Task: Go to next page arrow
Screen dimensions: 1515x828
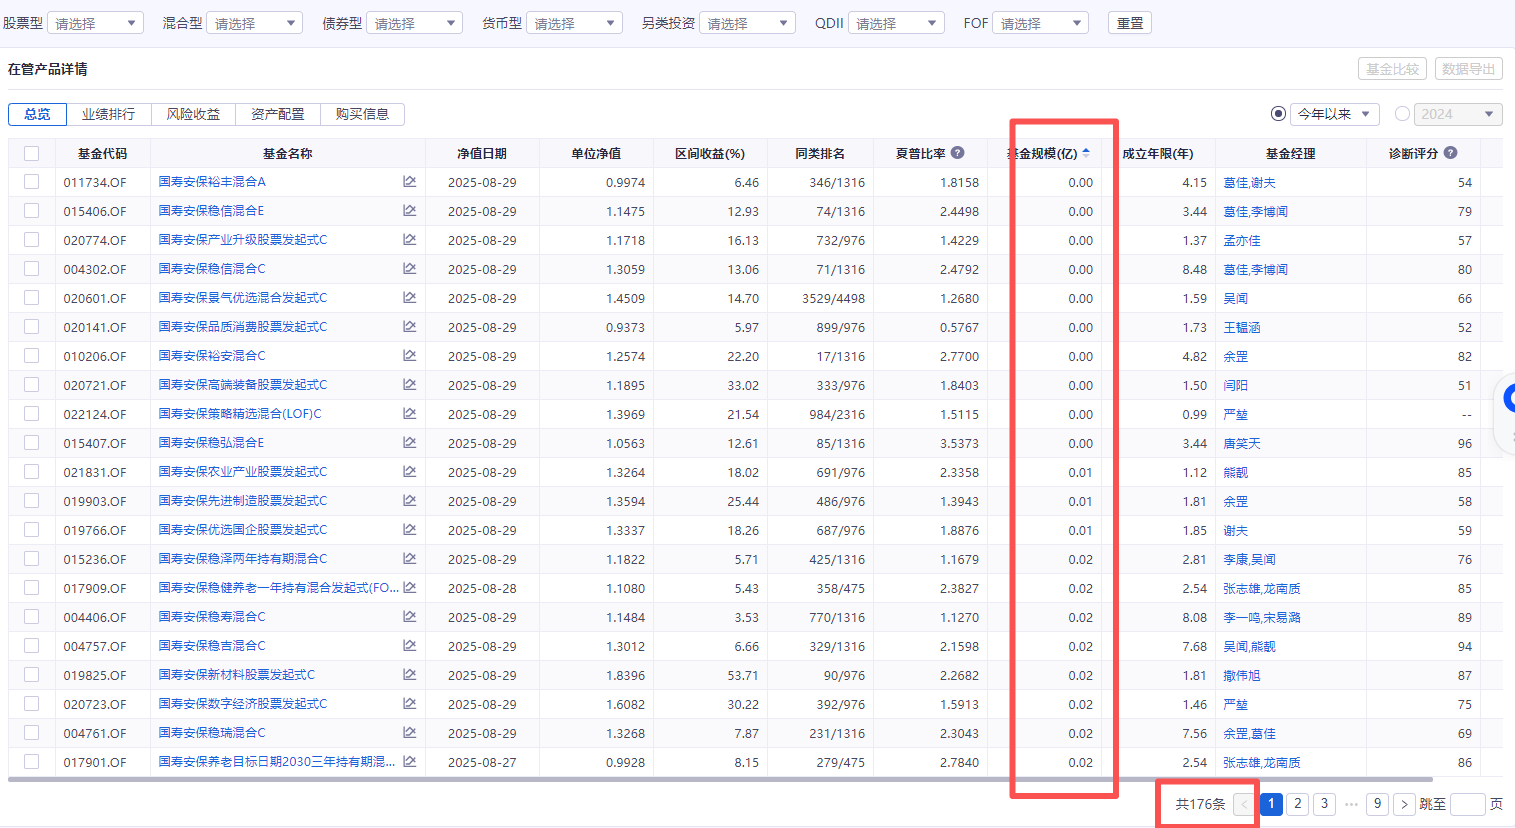Action: [x=1404, y=804]
